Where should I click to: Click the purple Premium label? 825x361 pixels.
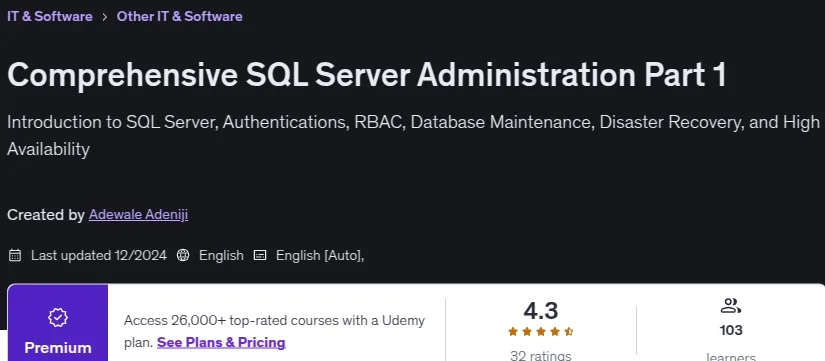[58, 348]
